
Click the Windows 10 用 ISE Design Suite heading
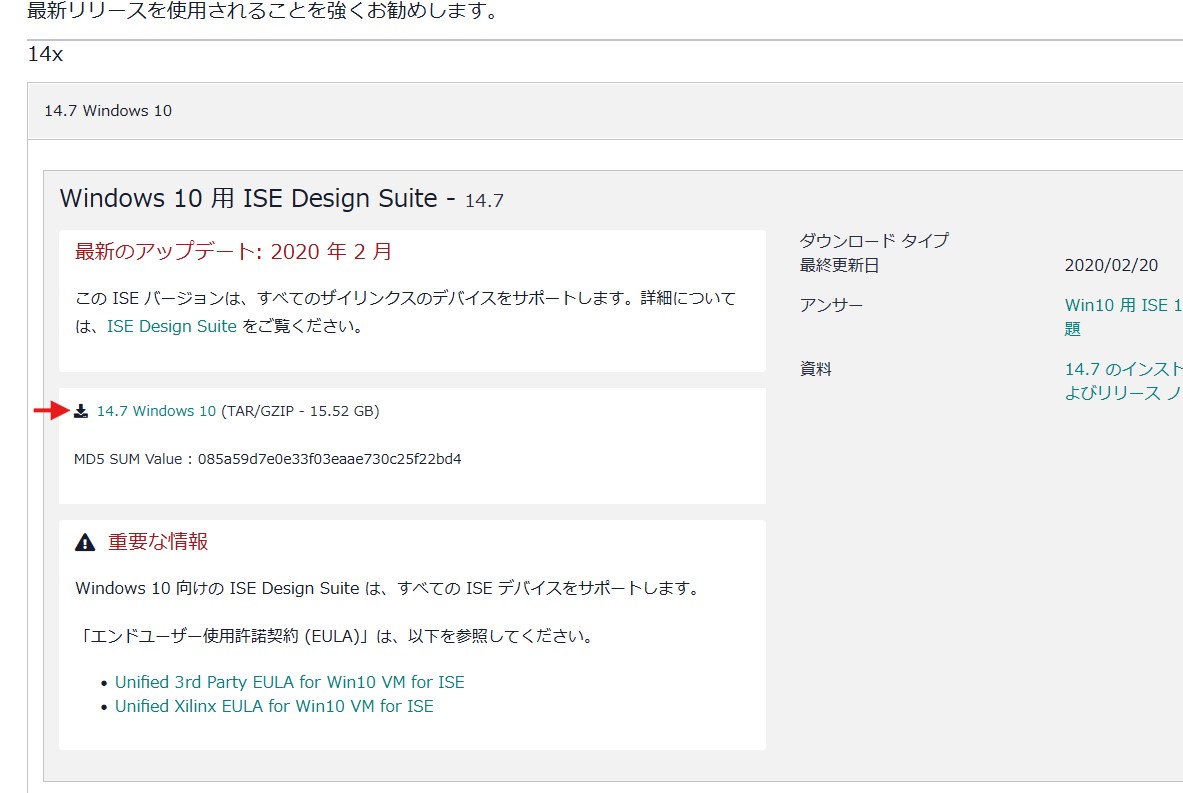(x=281, y=198)
